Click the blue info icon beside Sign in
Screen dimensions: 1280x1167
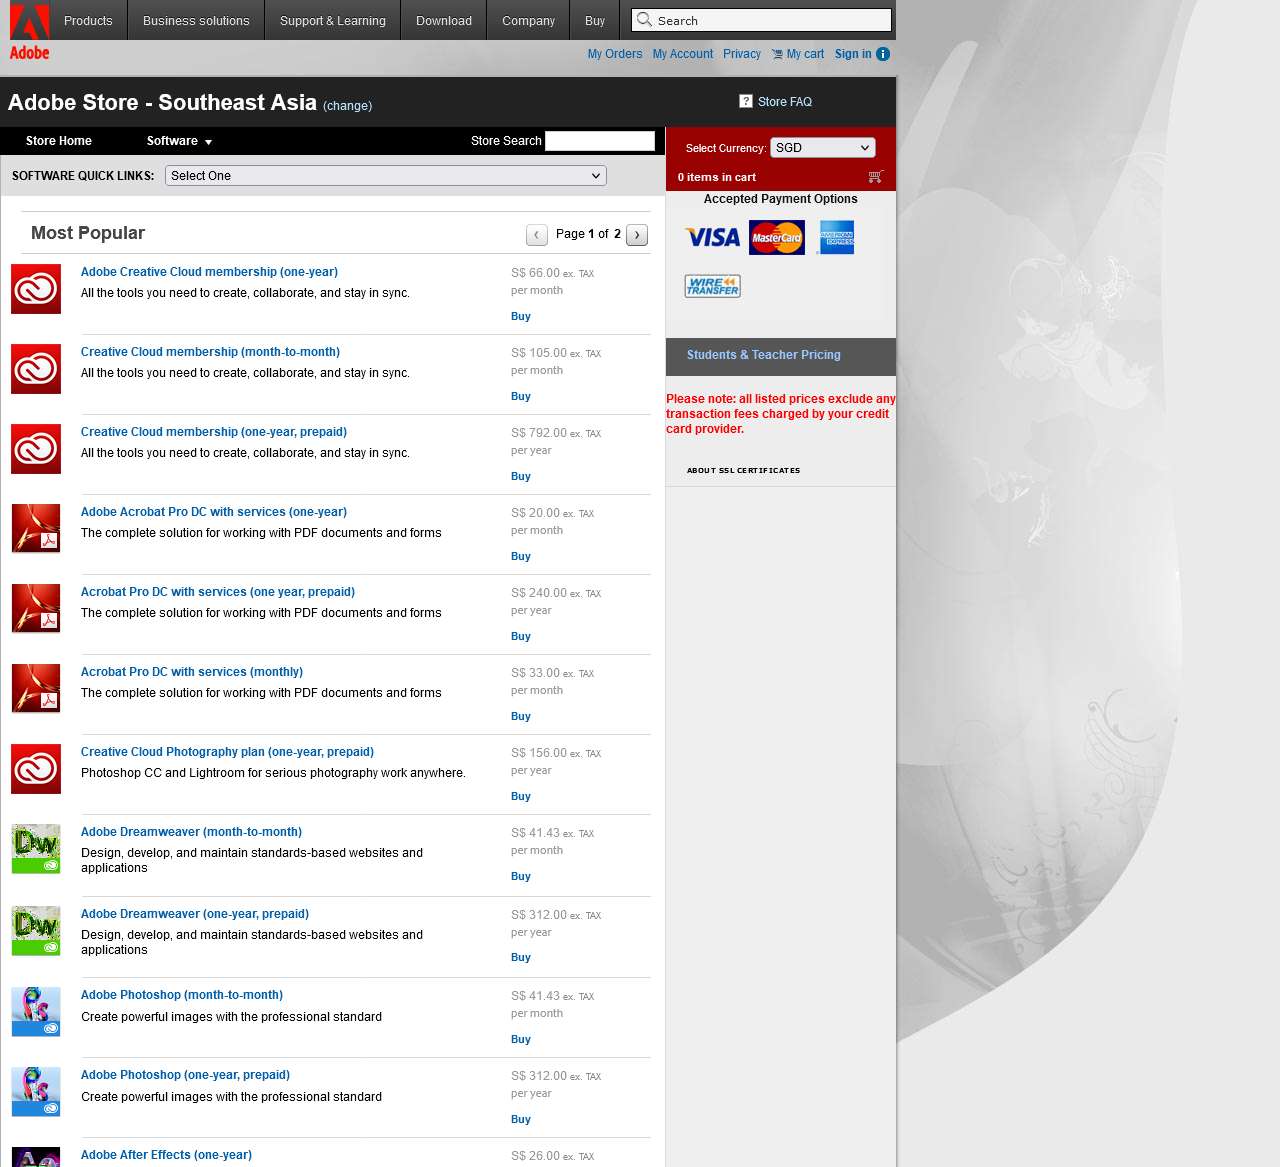(883, 54)
